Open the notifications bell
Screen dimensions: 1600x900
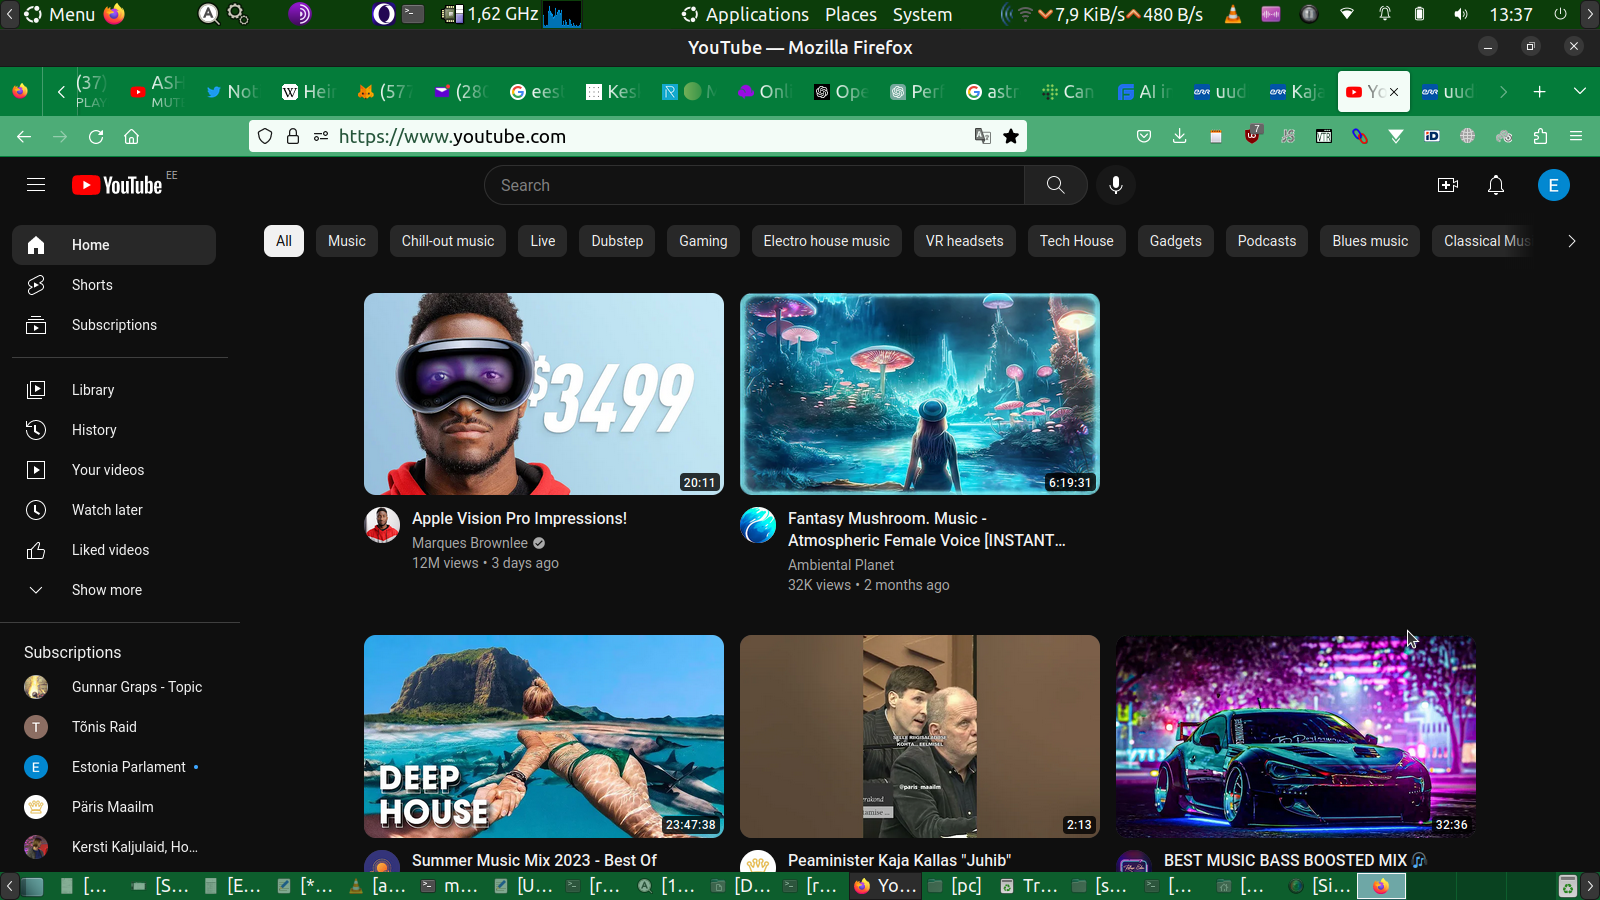(x=1495, y=185)
